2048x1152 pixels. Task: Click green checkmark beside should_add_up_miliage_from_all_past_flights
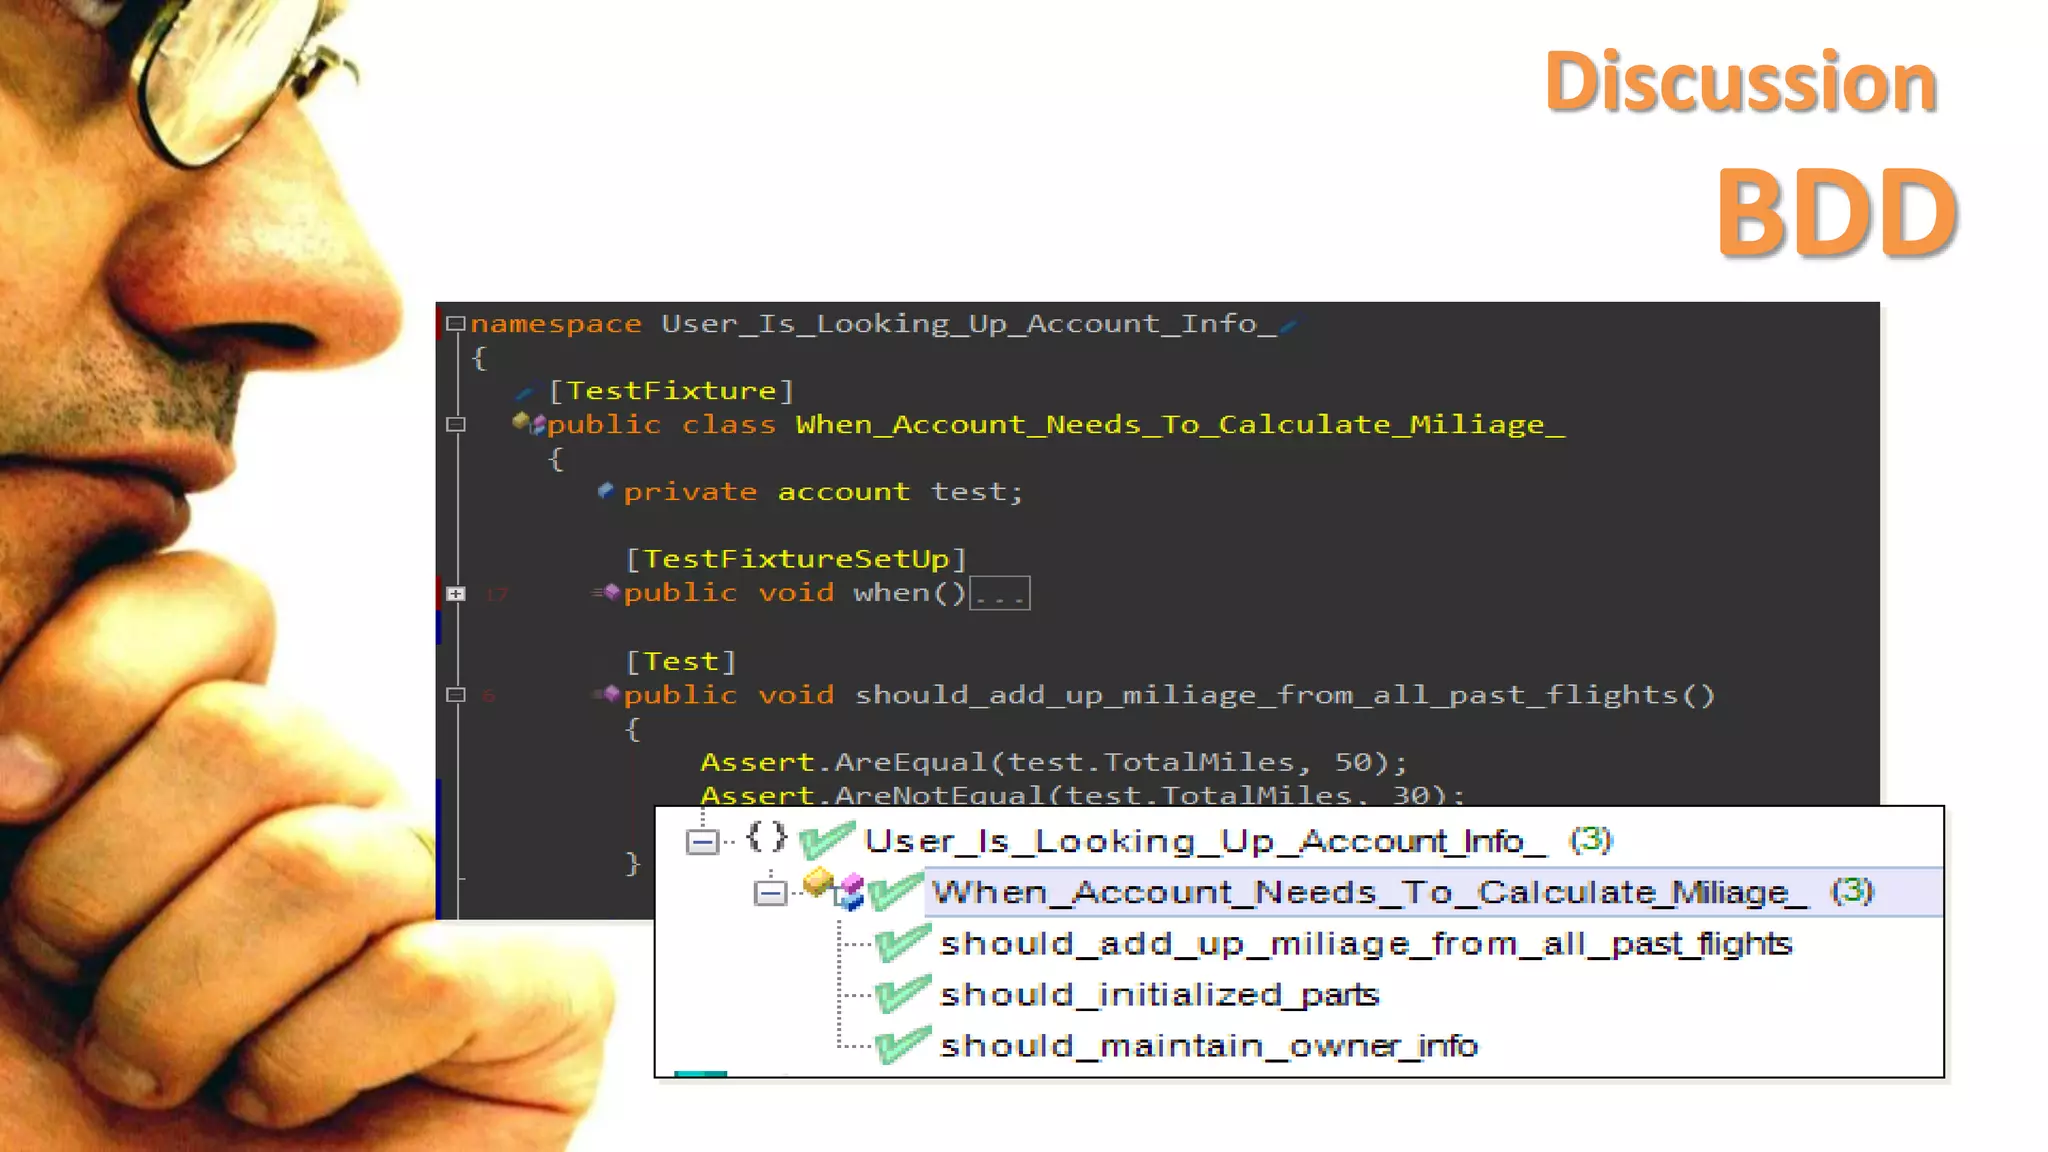click(x=902, y=943)
